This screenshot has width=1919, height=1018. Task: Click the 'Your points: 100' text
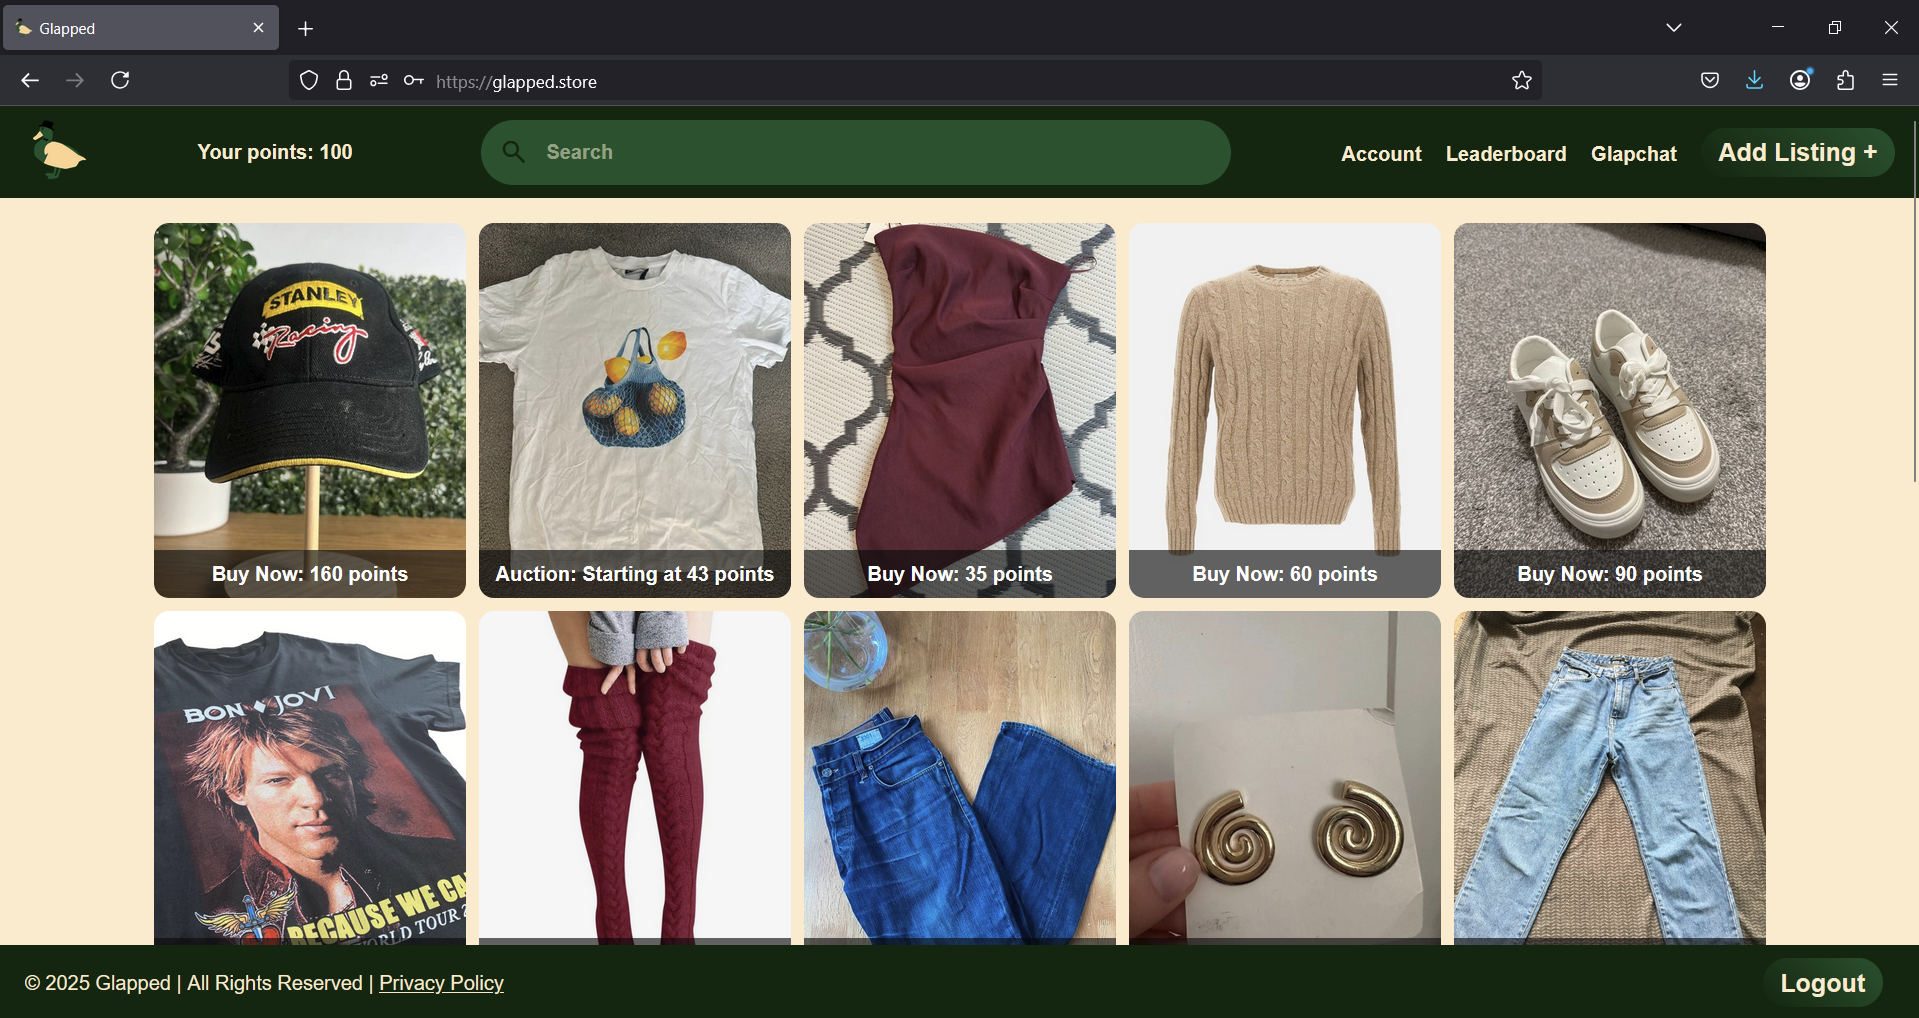275,152
